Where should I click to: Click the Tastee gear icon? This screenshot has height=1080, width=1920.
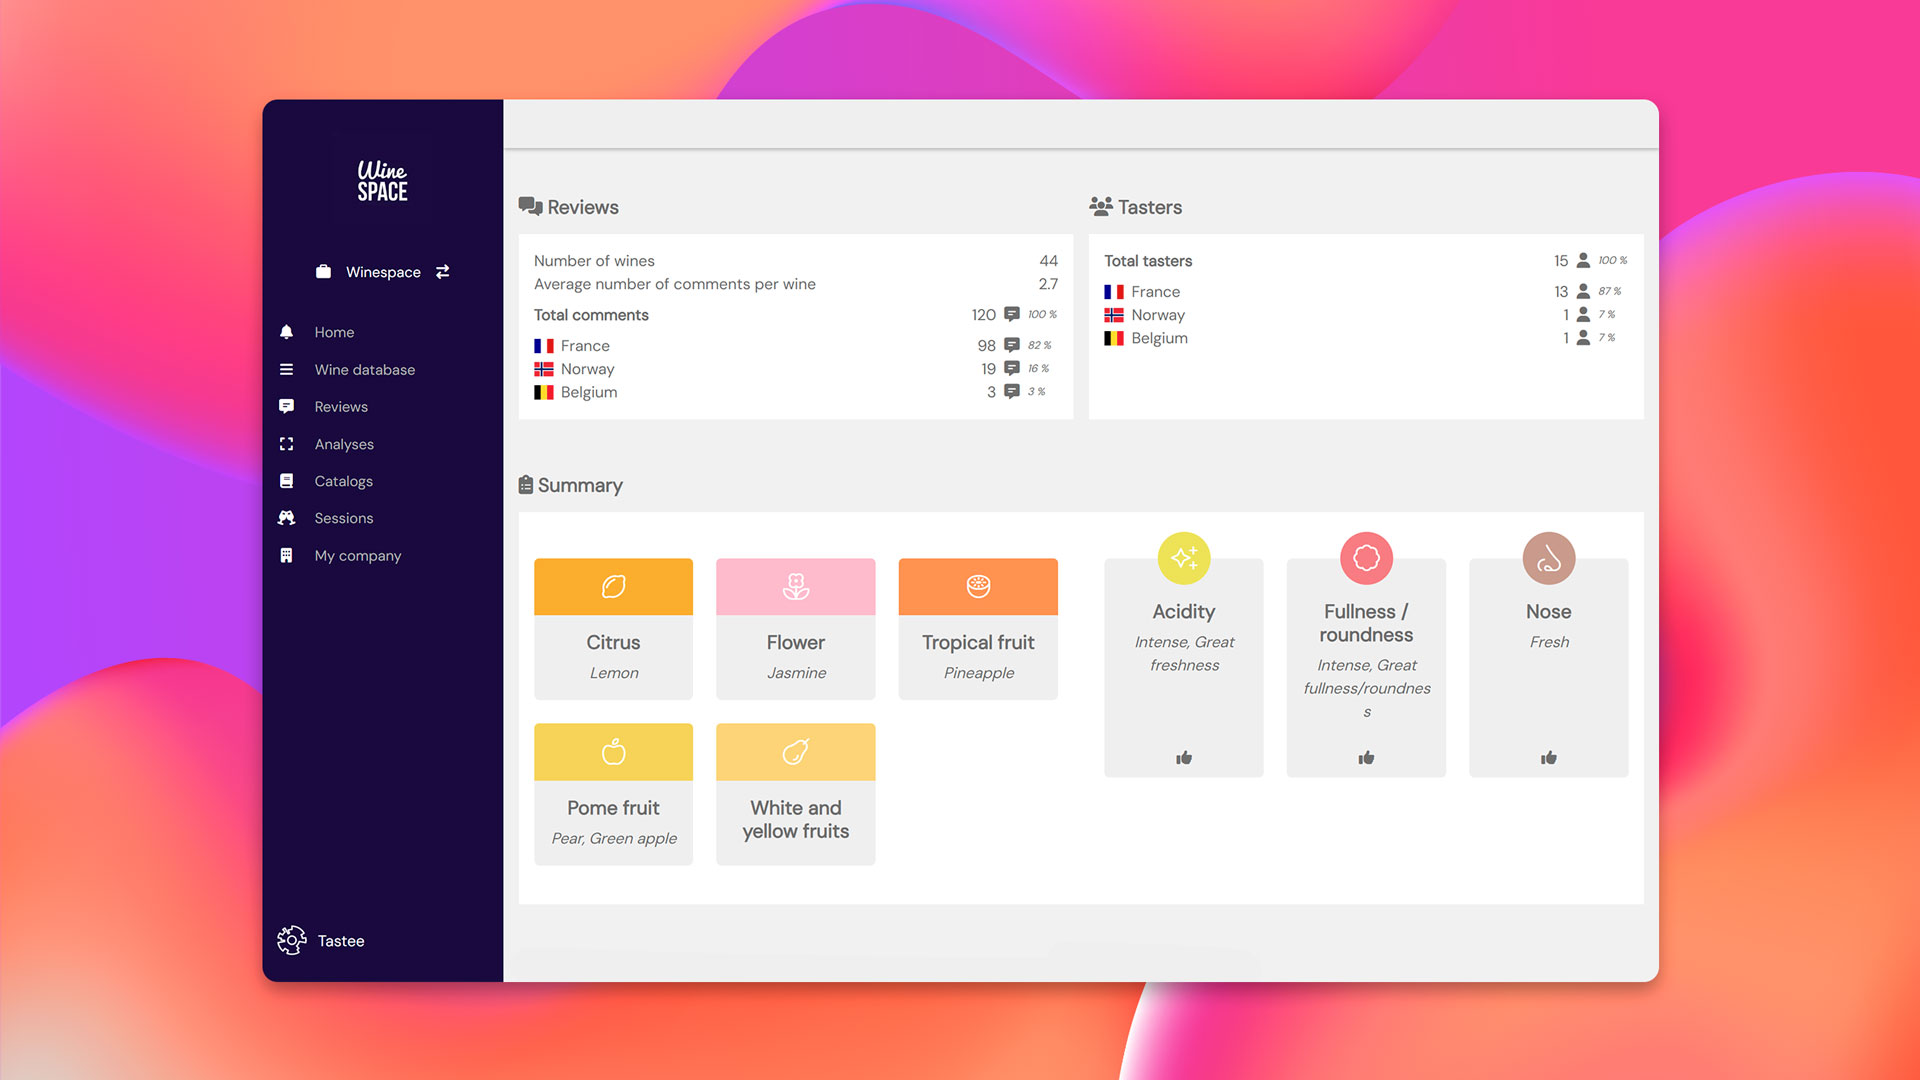tap(291, 940)
